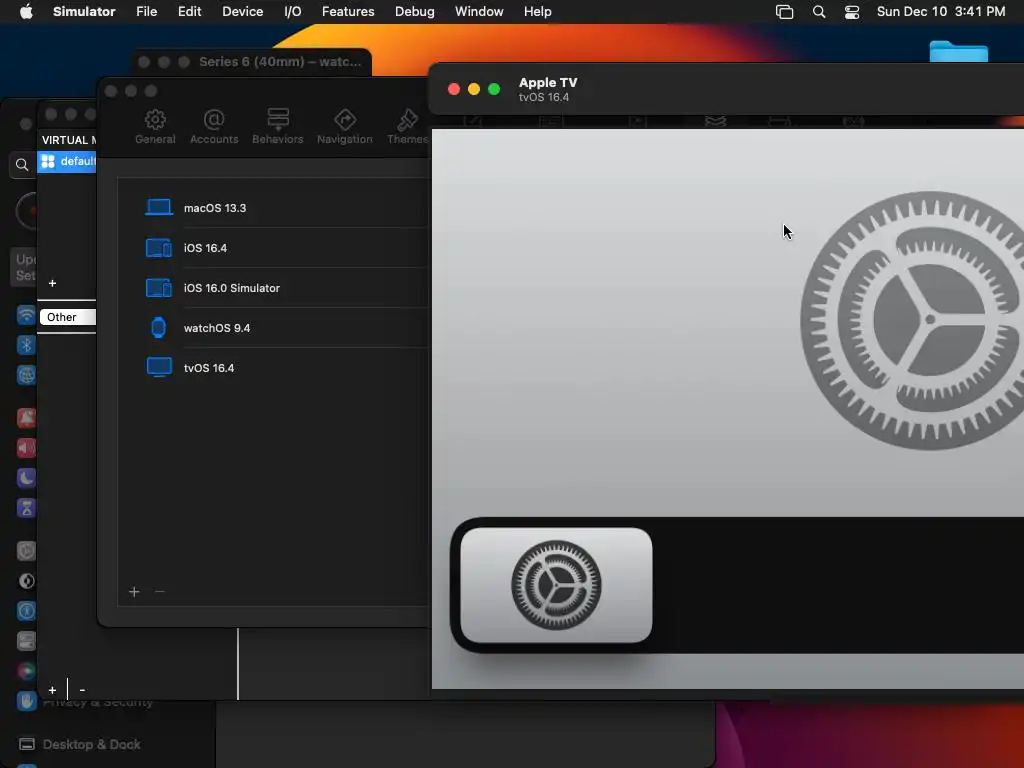Open Control Center in menu bar
This screenshot has height=768, width=1024.
(852, 12)
